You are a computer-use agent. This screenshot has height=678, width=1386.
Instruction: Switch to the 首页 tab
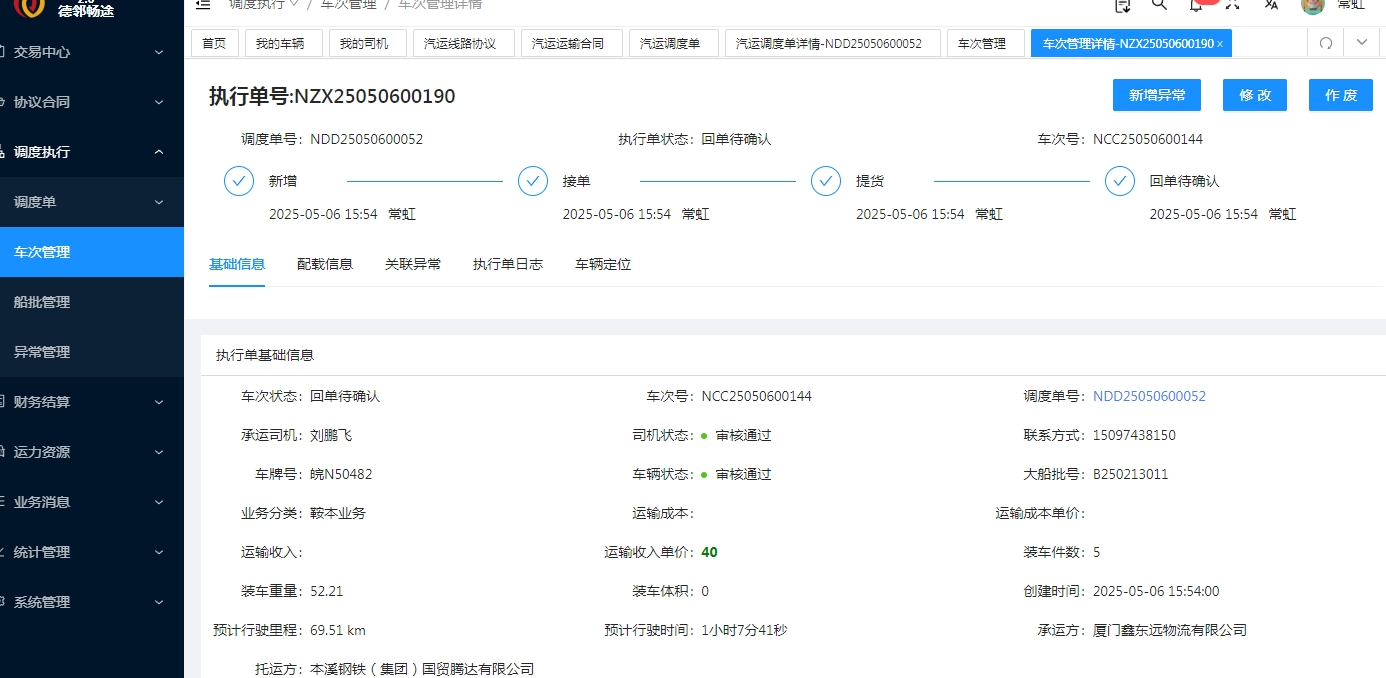click(x=214, y=43)
